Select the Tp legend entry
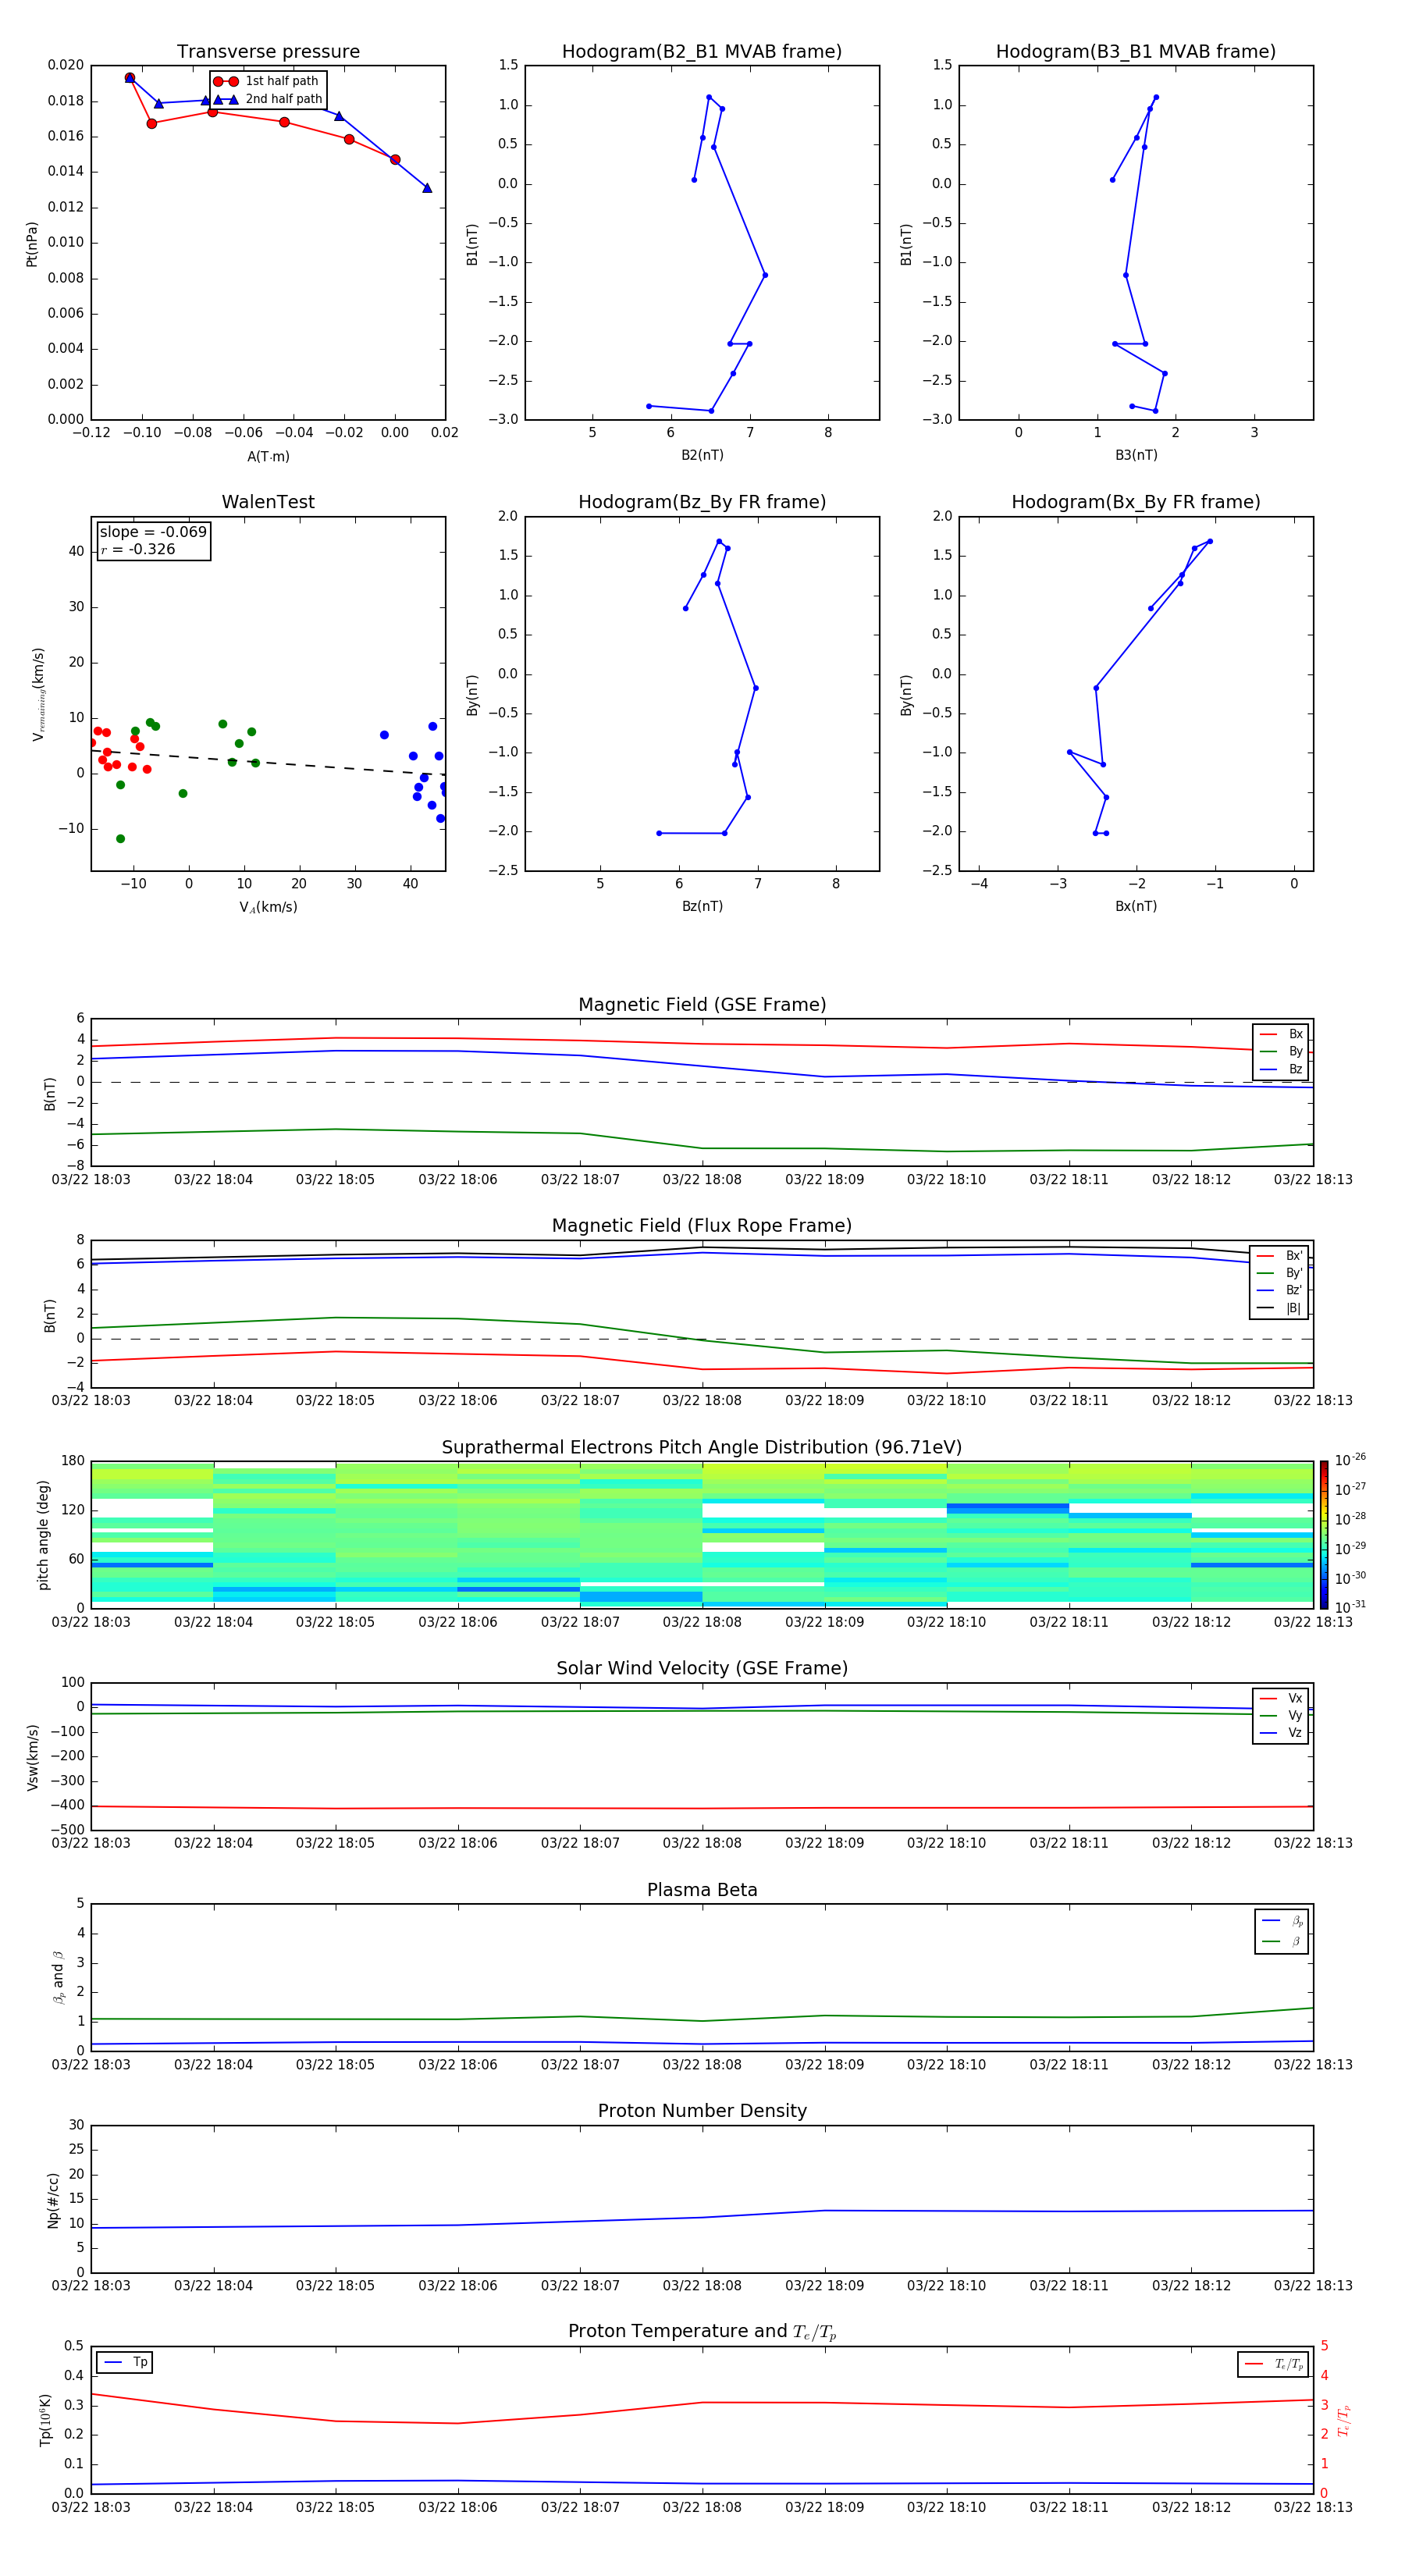 [125, 2362]
